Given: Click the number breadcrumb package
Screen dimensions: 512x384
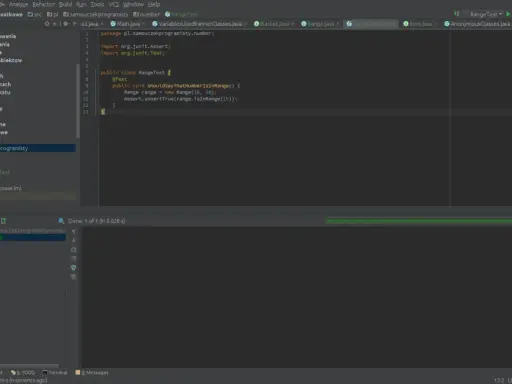Looking at the screenshot, I should (x=147, y=14).
